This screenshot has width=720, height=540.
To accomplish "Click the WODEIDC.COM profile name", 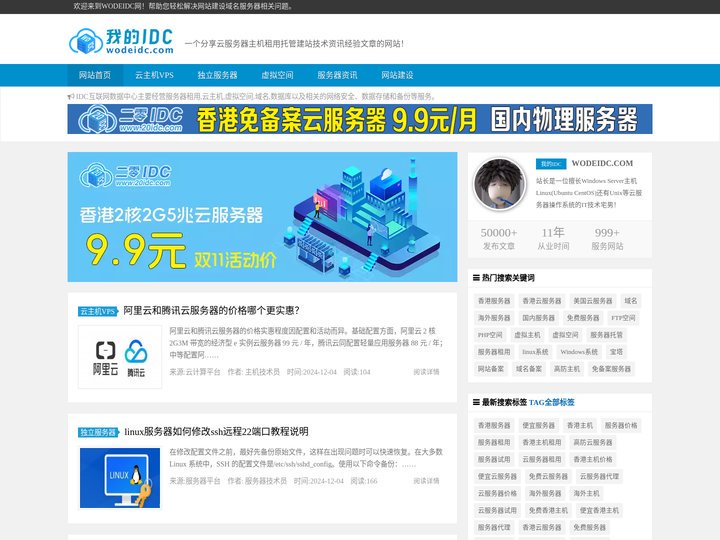I will tap(602, 163).
